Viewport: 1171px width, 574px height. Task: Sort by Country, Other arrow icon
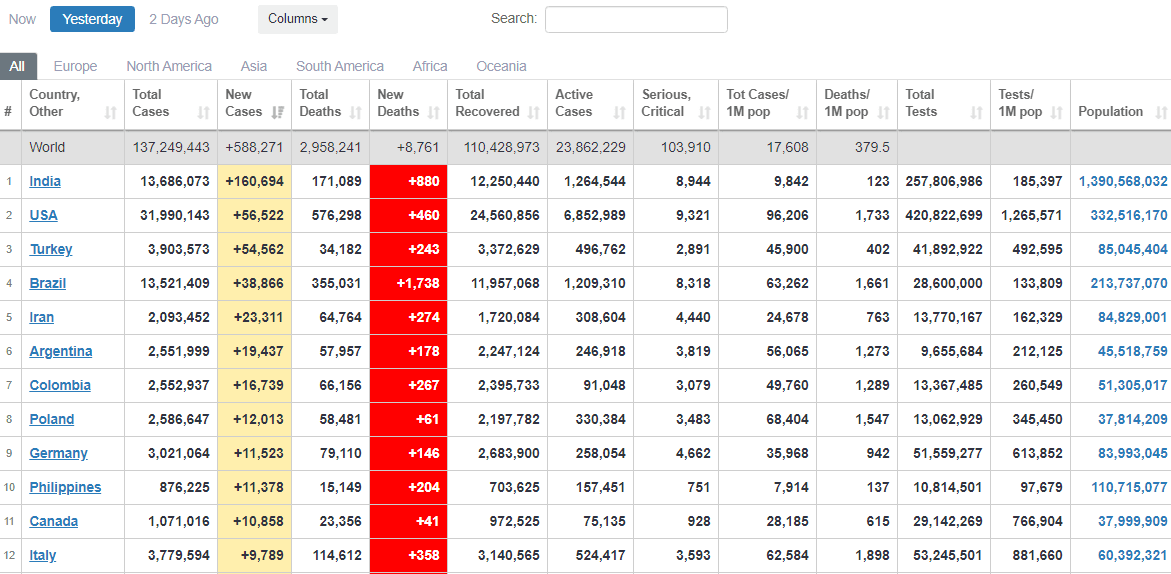tap(110, 112)
